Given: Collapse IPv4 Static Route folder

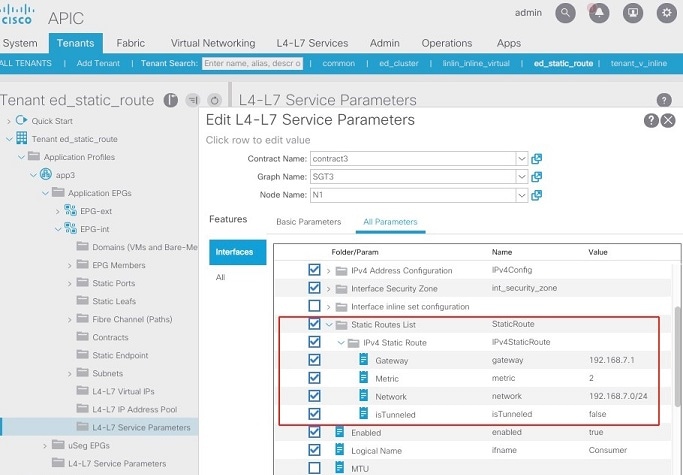Looking at the screenshot, I should click(x=341, y=343).
